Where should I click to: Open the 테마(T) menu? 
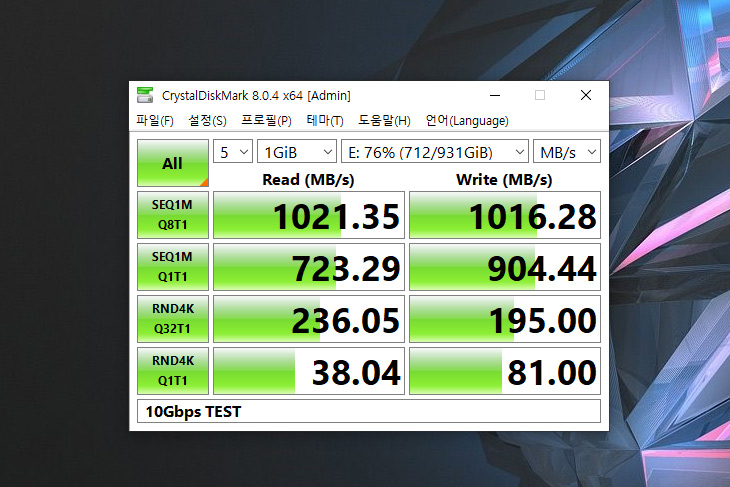(x=325, y=121)
